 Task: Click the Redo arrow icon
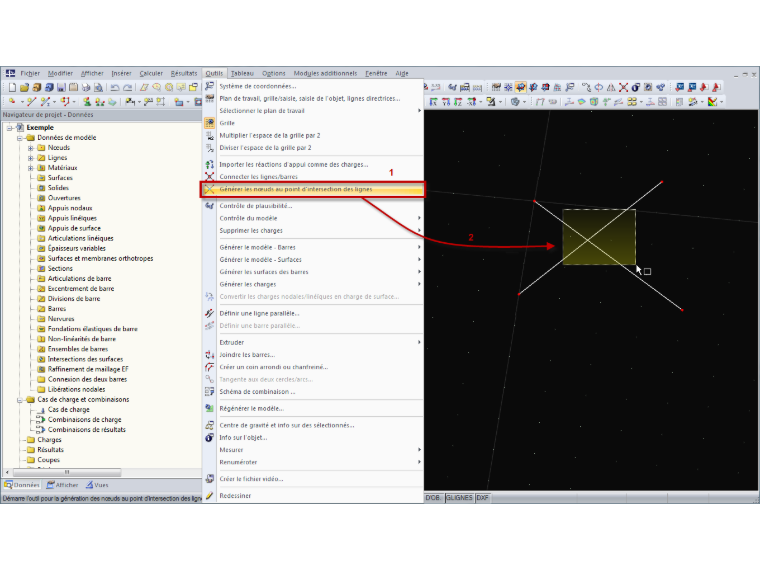(x=127, y=88)
